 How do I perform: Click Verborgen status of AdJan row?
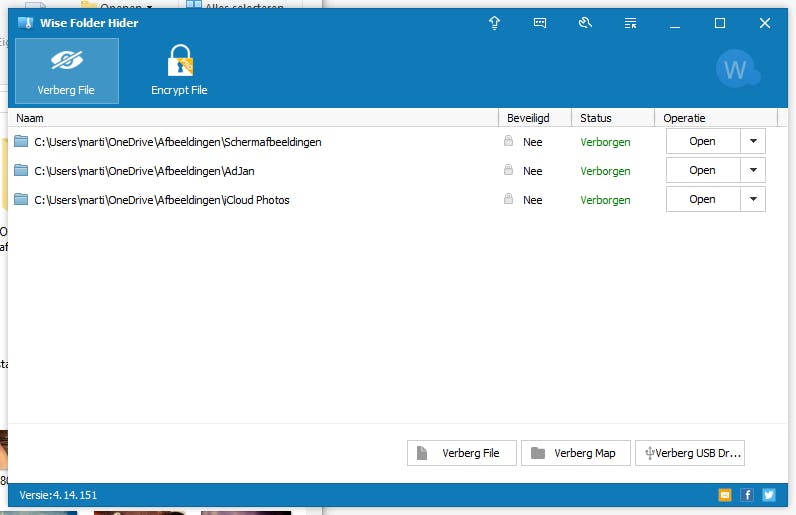click(x=605, y=171)
